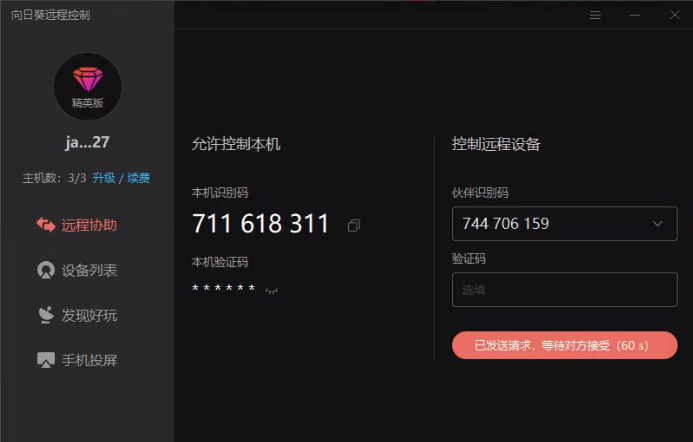The image size is (693, 442).
Task: Select the 远程协助 menu label
Action: click(89, 225)
